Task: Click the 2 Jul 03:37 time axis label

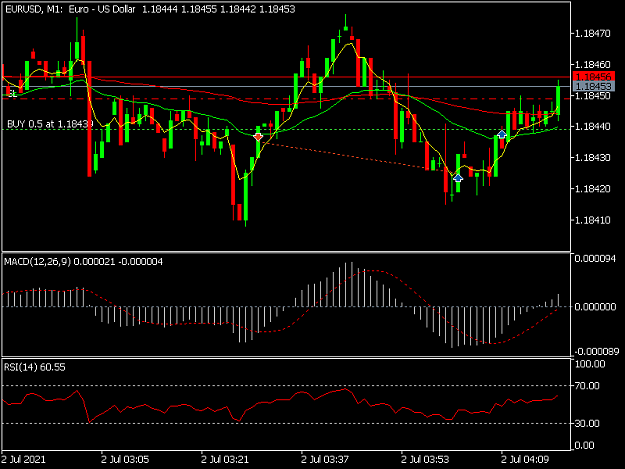Action: tap(325, 459)
